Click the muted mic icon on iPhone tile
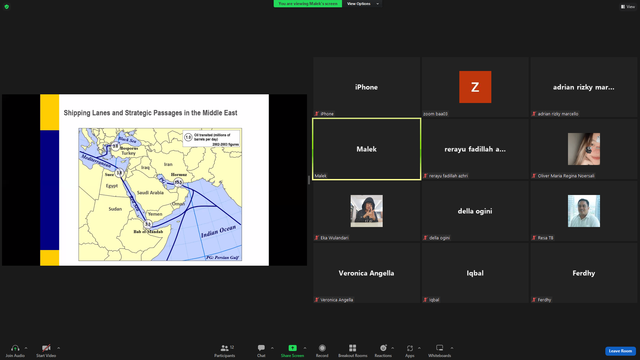 point(317,114)
